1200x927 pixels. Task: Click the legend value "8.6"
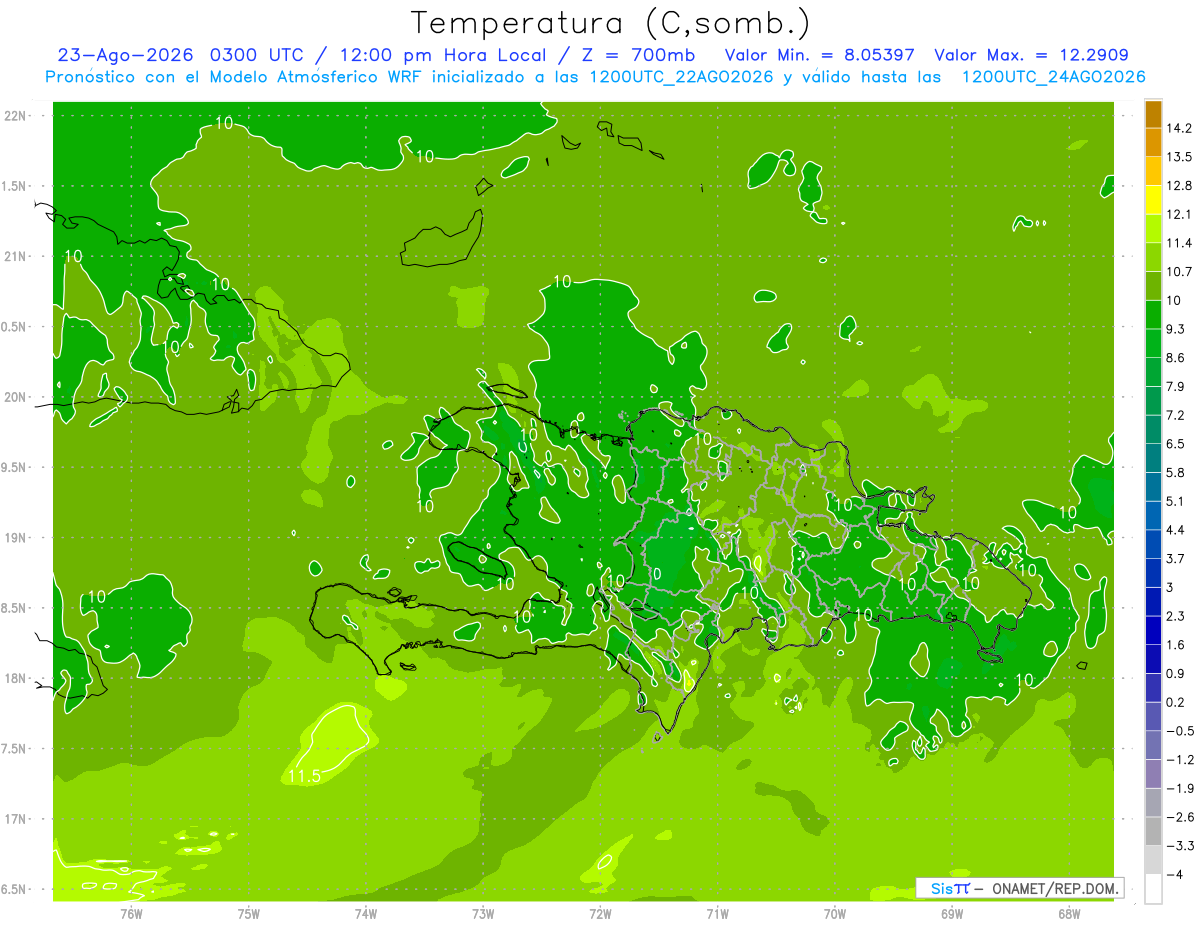tap(1175, 357)
